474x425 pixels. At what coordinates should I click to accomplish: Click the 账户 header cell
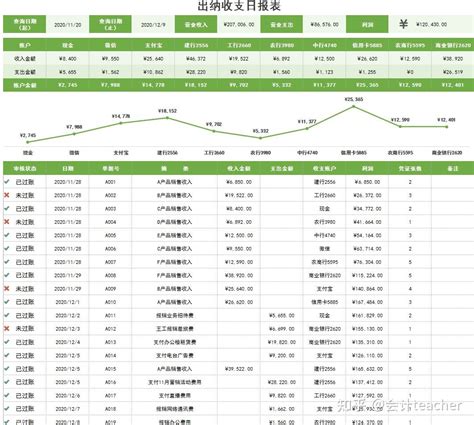(25, 45)
